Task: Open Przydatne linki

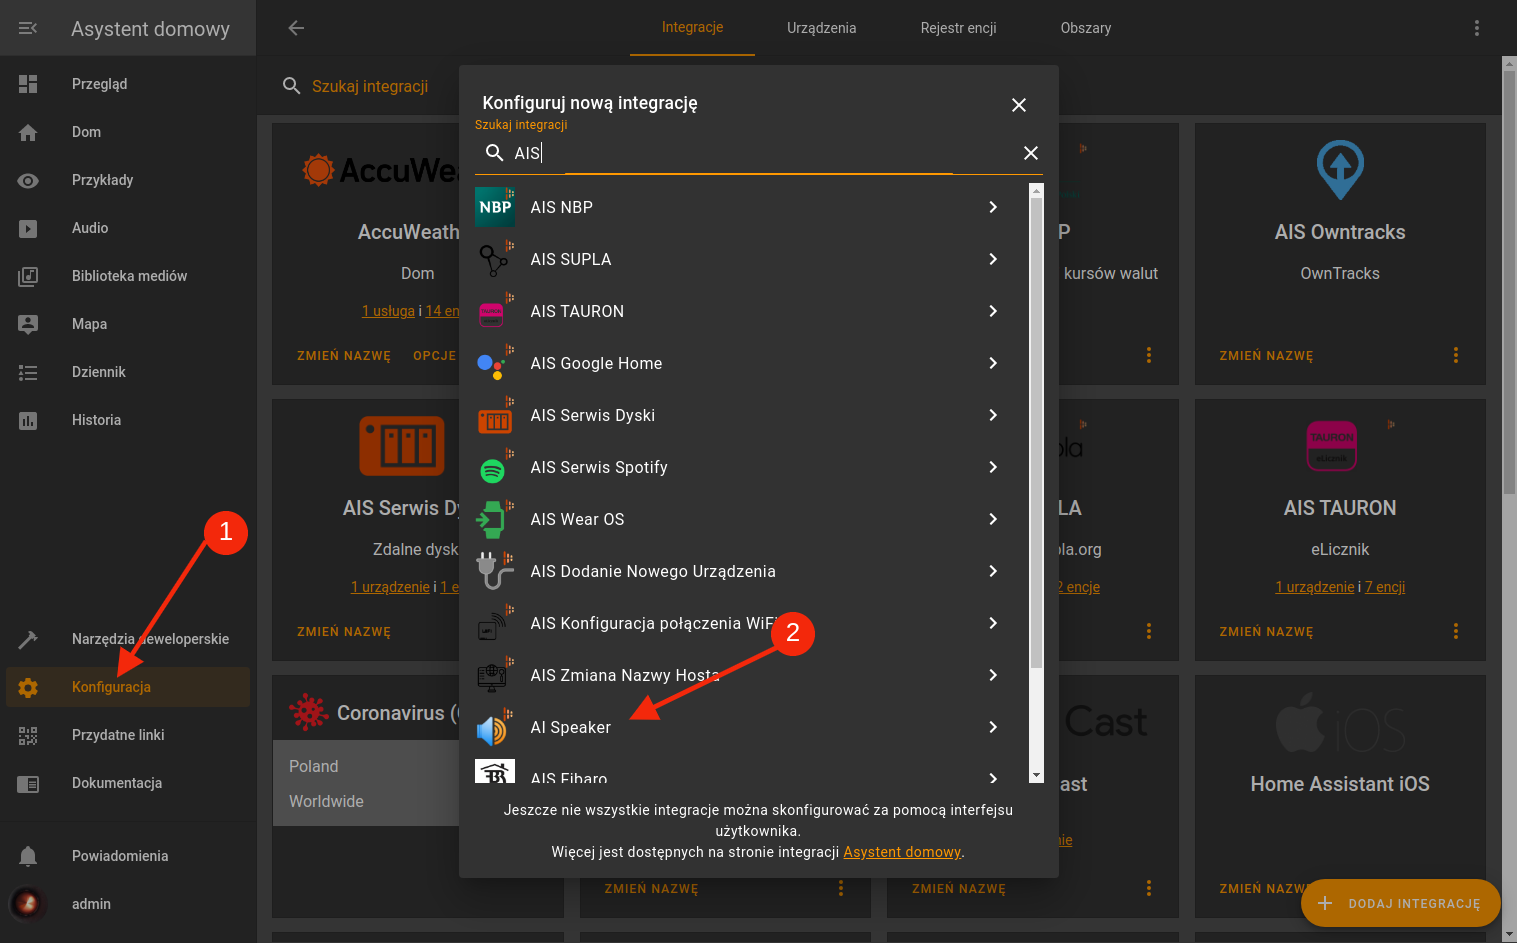Action: click(x=128, y=735)
